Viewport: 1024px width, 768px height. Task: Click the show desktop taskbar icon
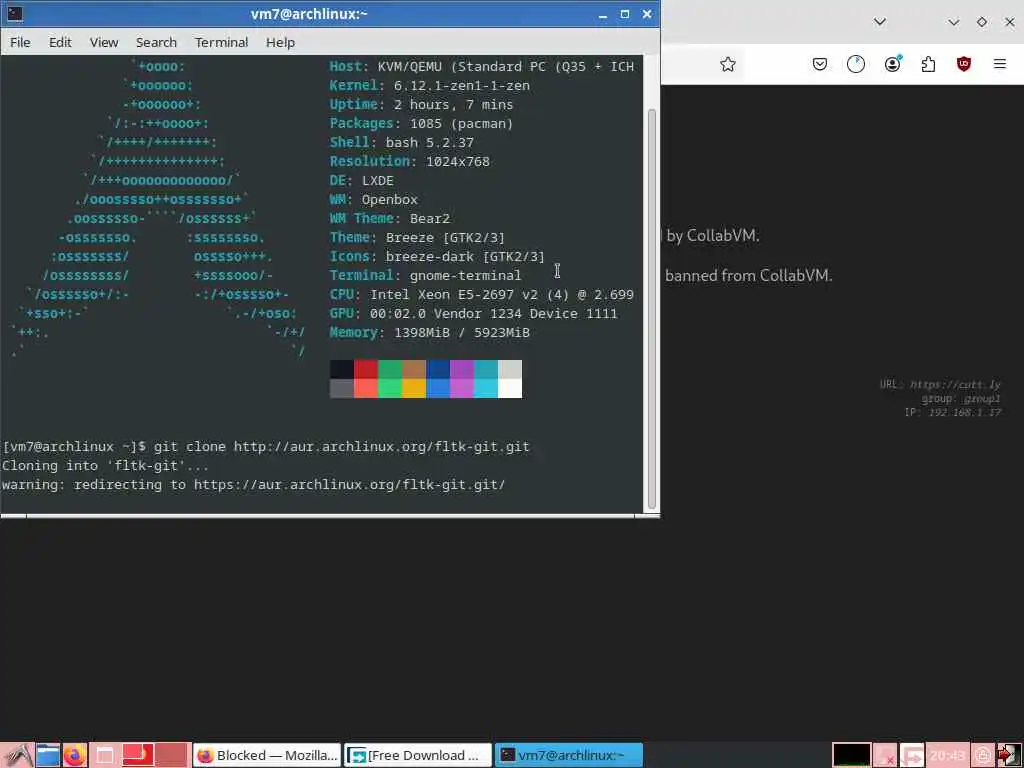[104, 755]
